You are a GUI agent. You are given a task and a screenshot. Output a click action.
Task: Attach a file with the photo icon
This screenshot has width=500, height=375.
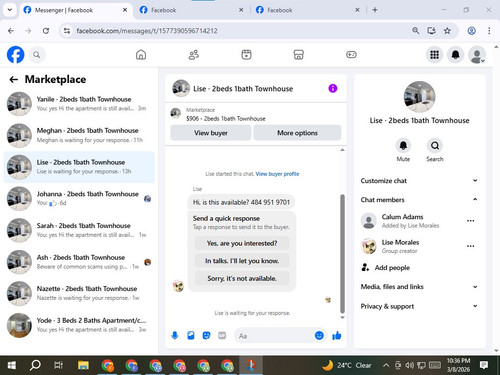(191, 335)
